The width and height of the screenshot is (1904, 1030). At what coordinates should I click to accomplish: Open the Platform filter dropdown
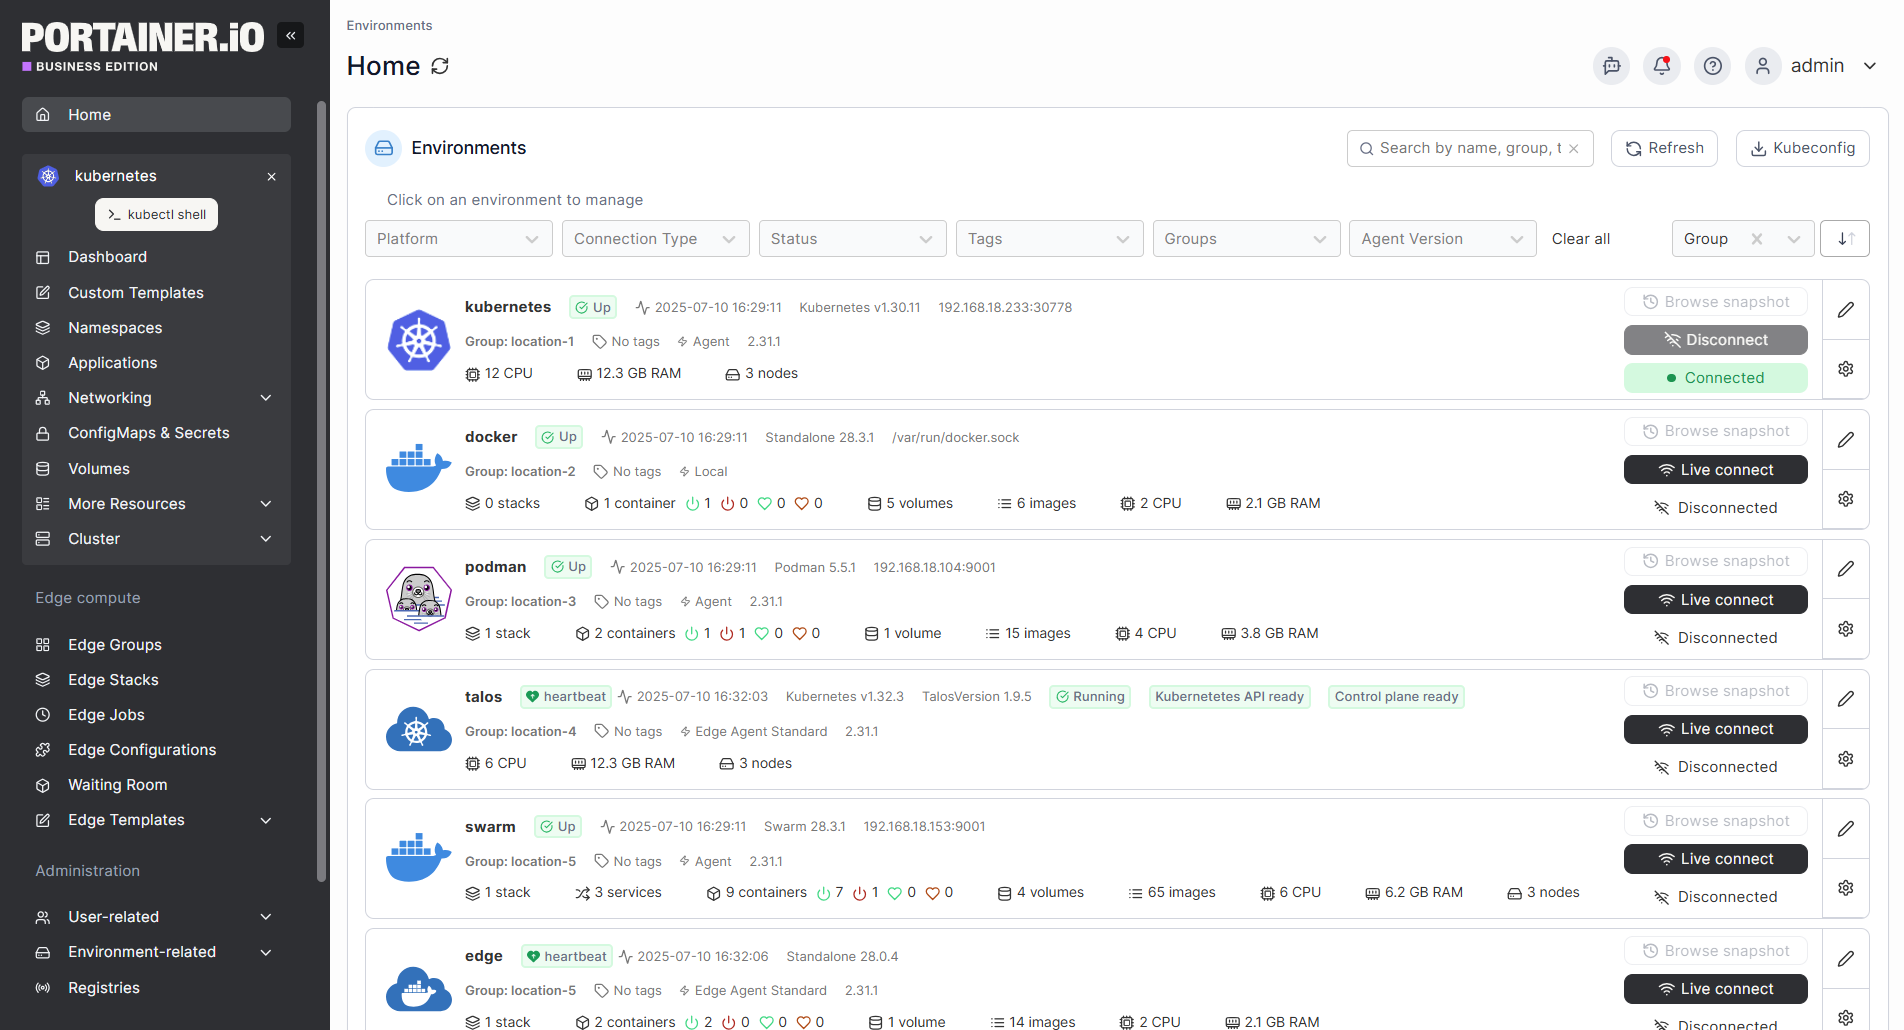(x=458, y=238)
